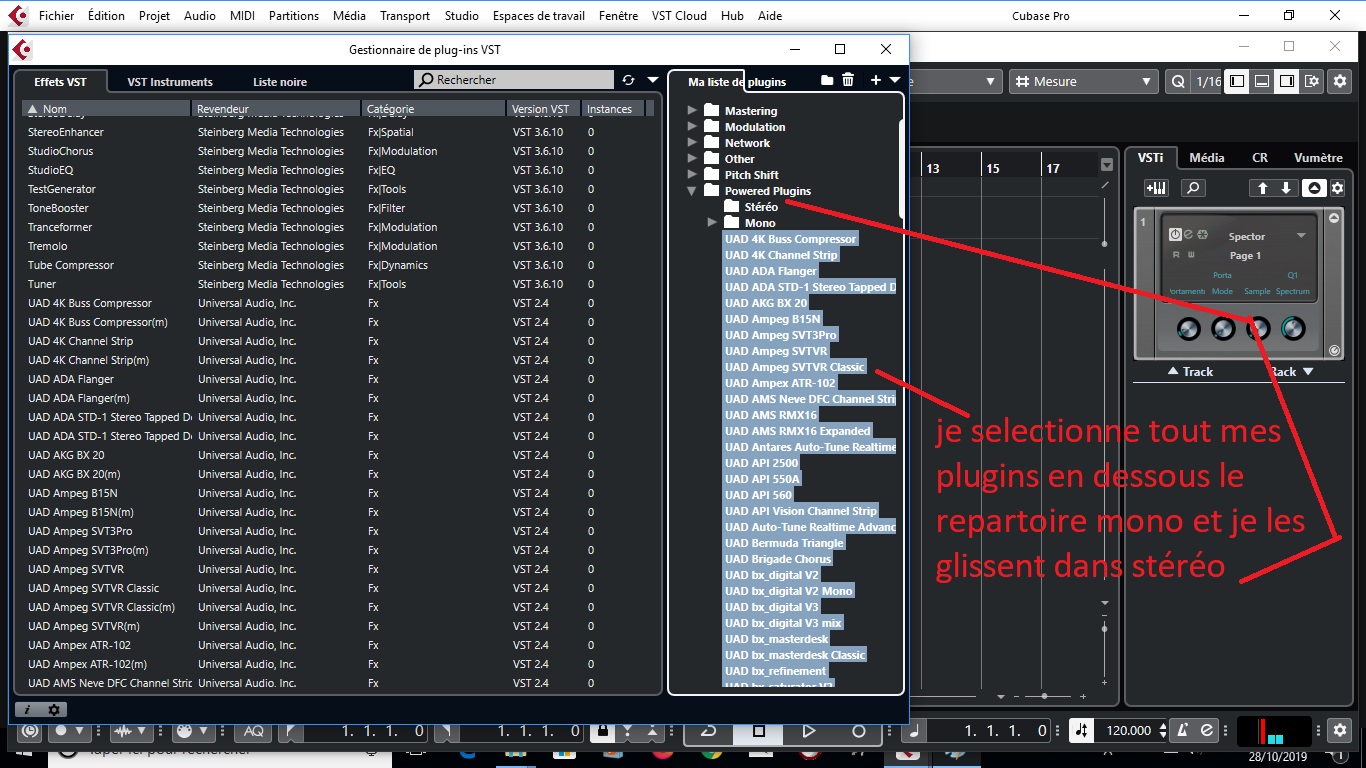The image size is (1366, 768).
Task: Show plug-in information with the i icon
Action: coord(27,710)
